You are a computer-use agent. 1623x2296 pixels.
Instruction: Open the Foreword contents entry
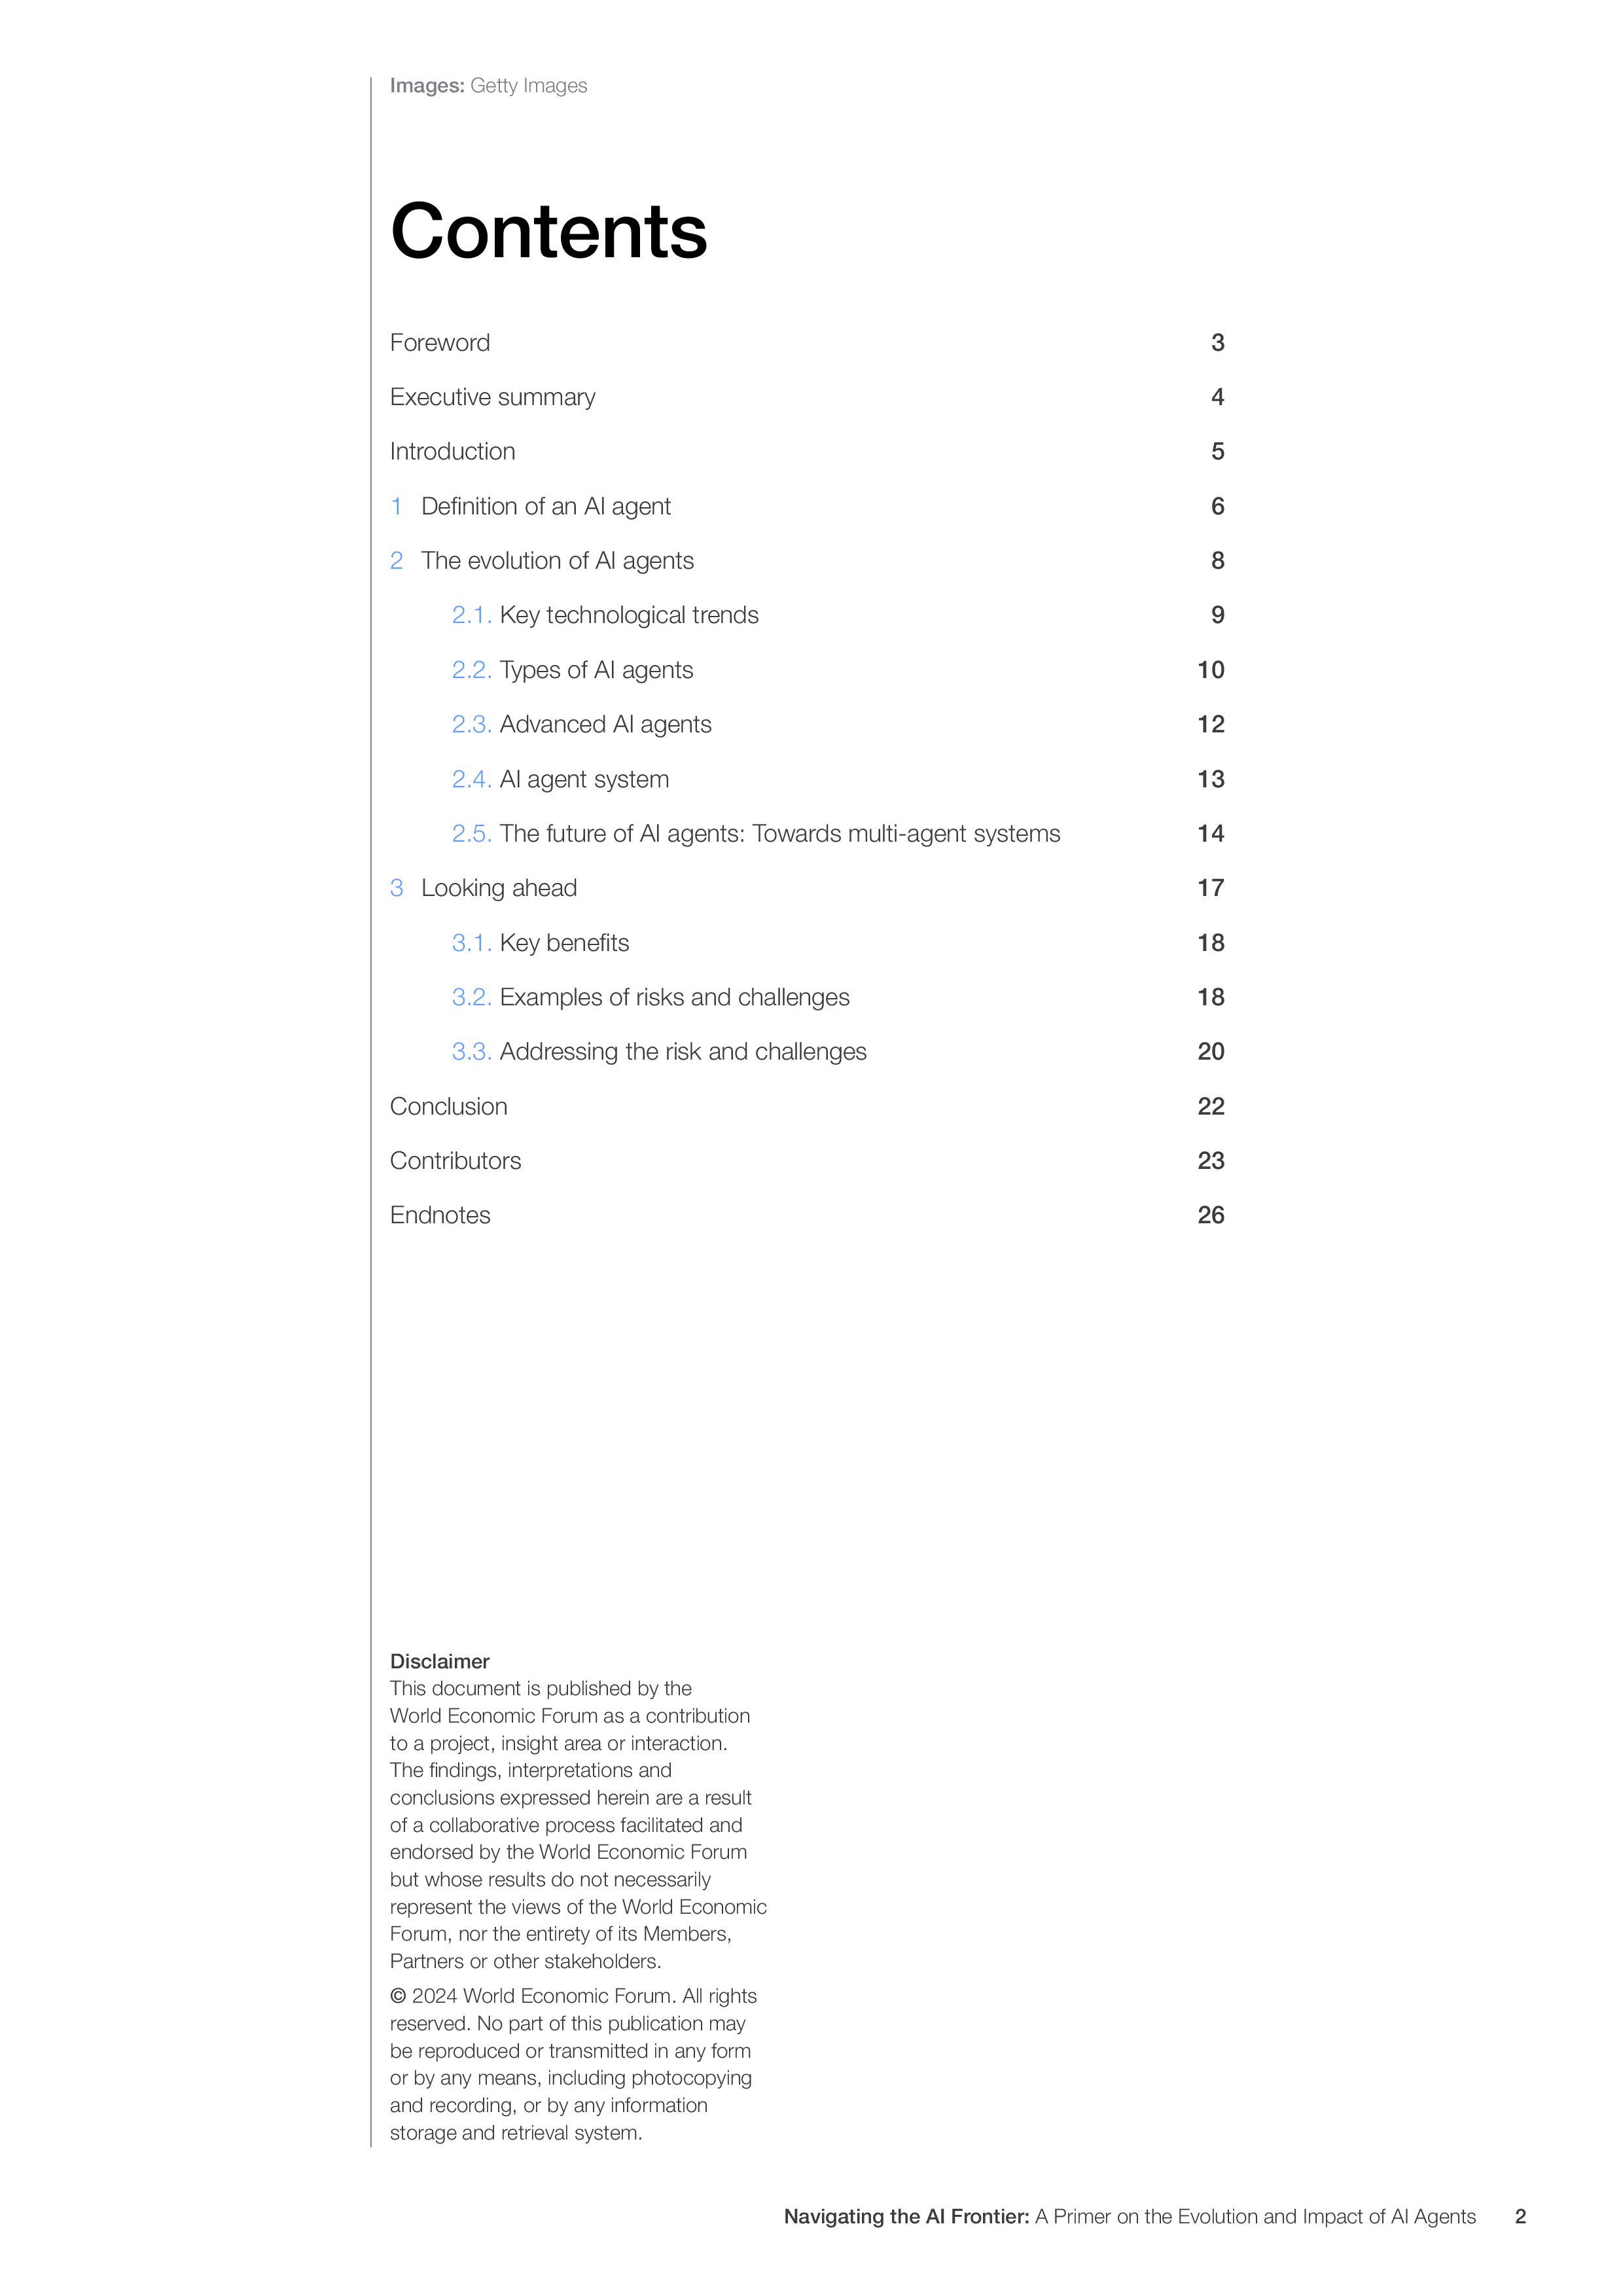807,343
